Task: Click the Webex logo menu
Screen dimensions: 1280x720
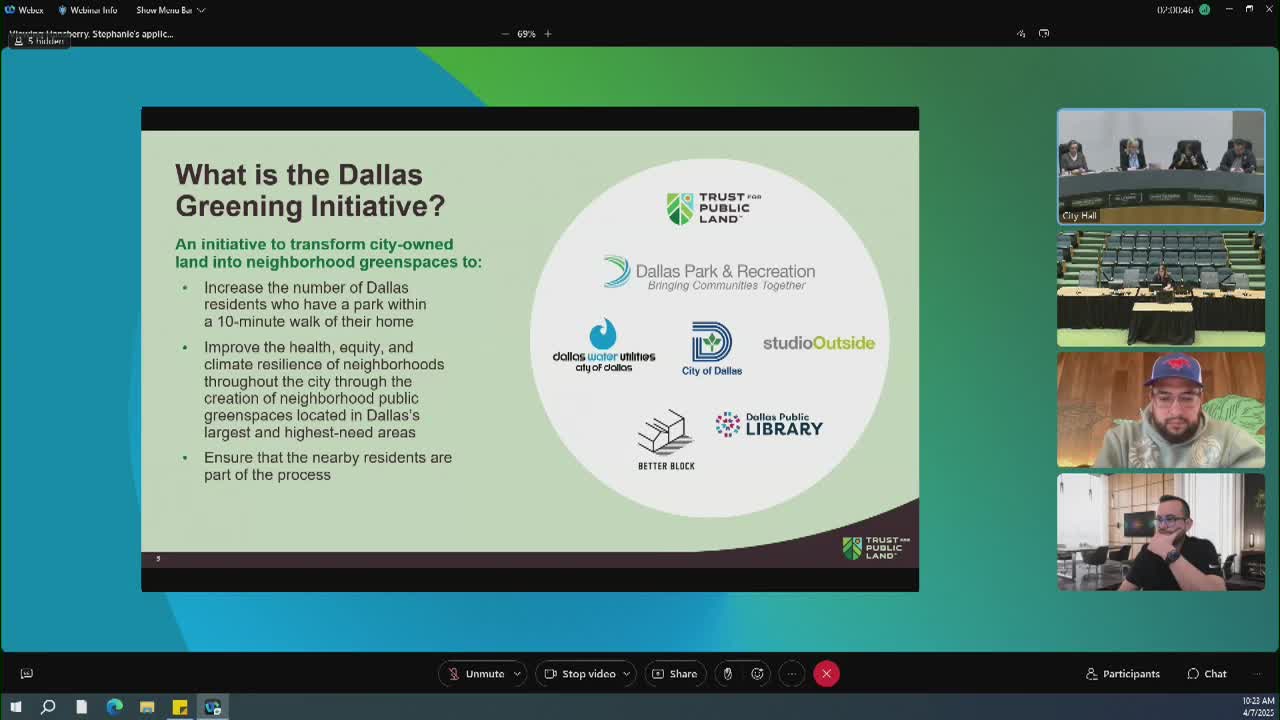Action: click(x=24, y=10)
